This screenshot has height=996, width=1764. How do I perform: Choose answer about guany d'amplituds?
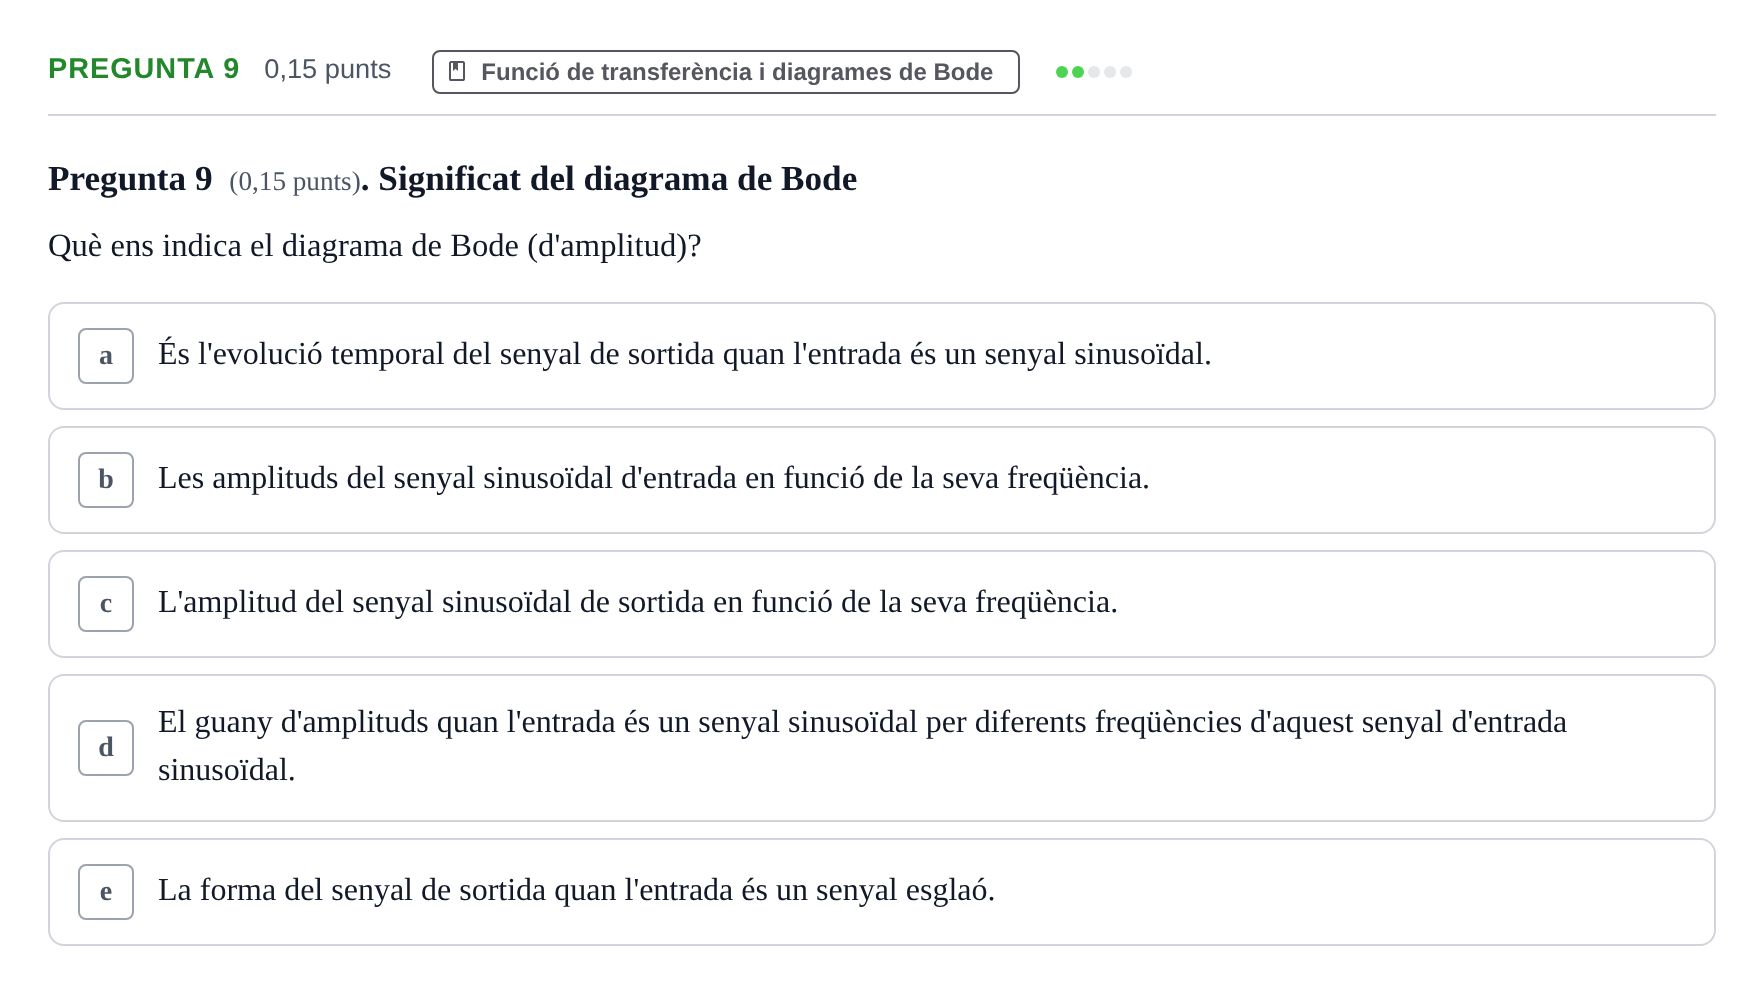tap(882, 748)
